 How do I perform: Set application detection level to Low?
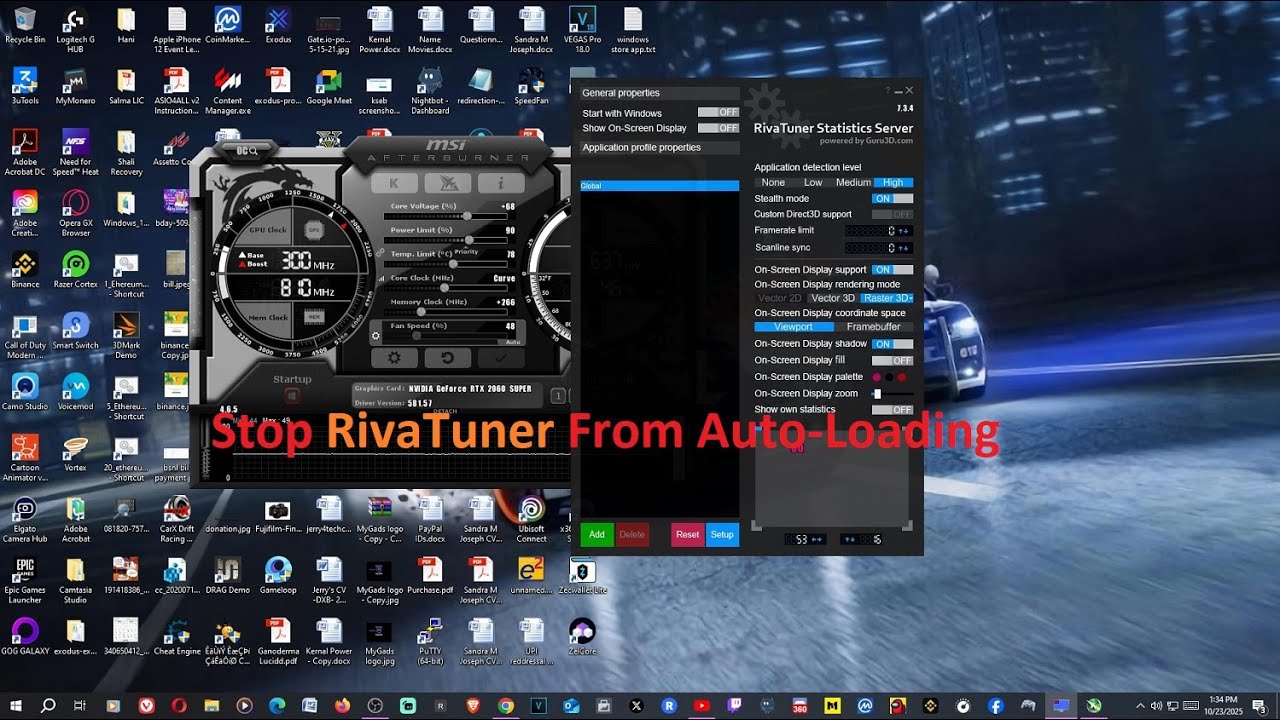pos(813,183)
